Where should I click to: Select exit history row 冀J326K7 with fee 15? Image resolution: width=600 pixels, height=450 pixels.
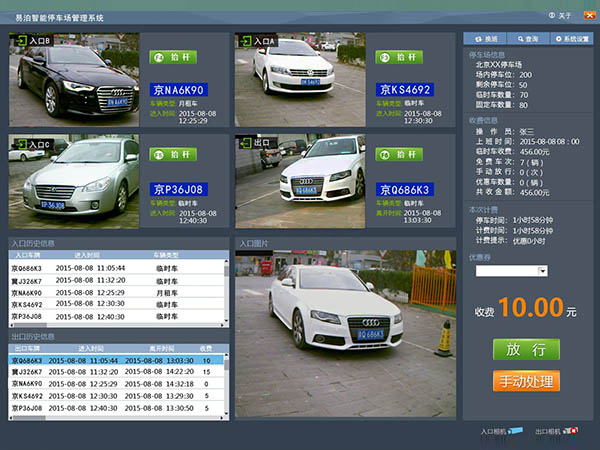click(x=116, y=372)
